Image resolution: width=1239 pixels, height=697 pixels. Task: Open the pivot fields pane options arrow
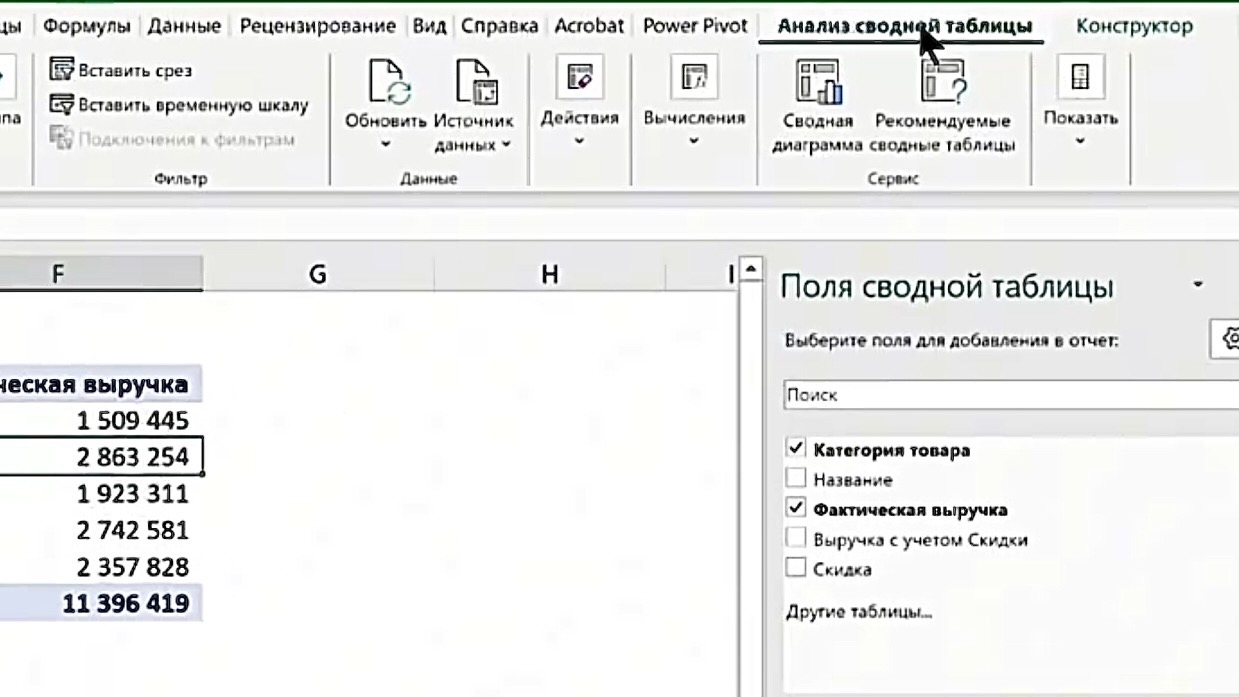point(1198,285)
